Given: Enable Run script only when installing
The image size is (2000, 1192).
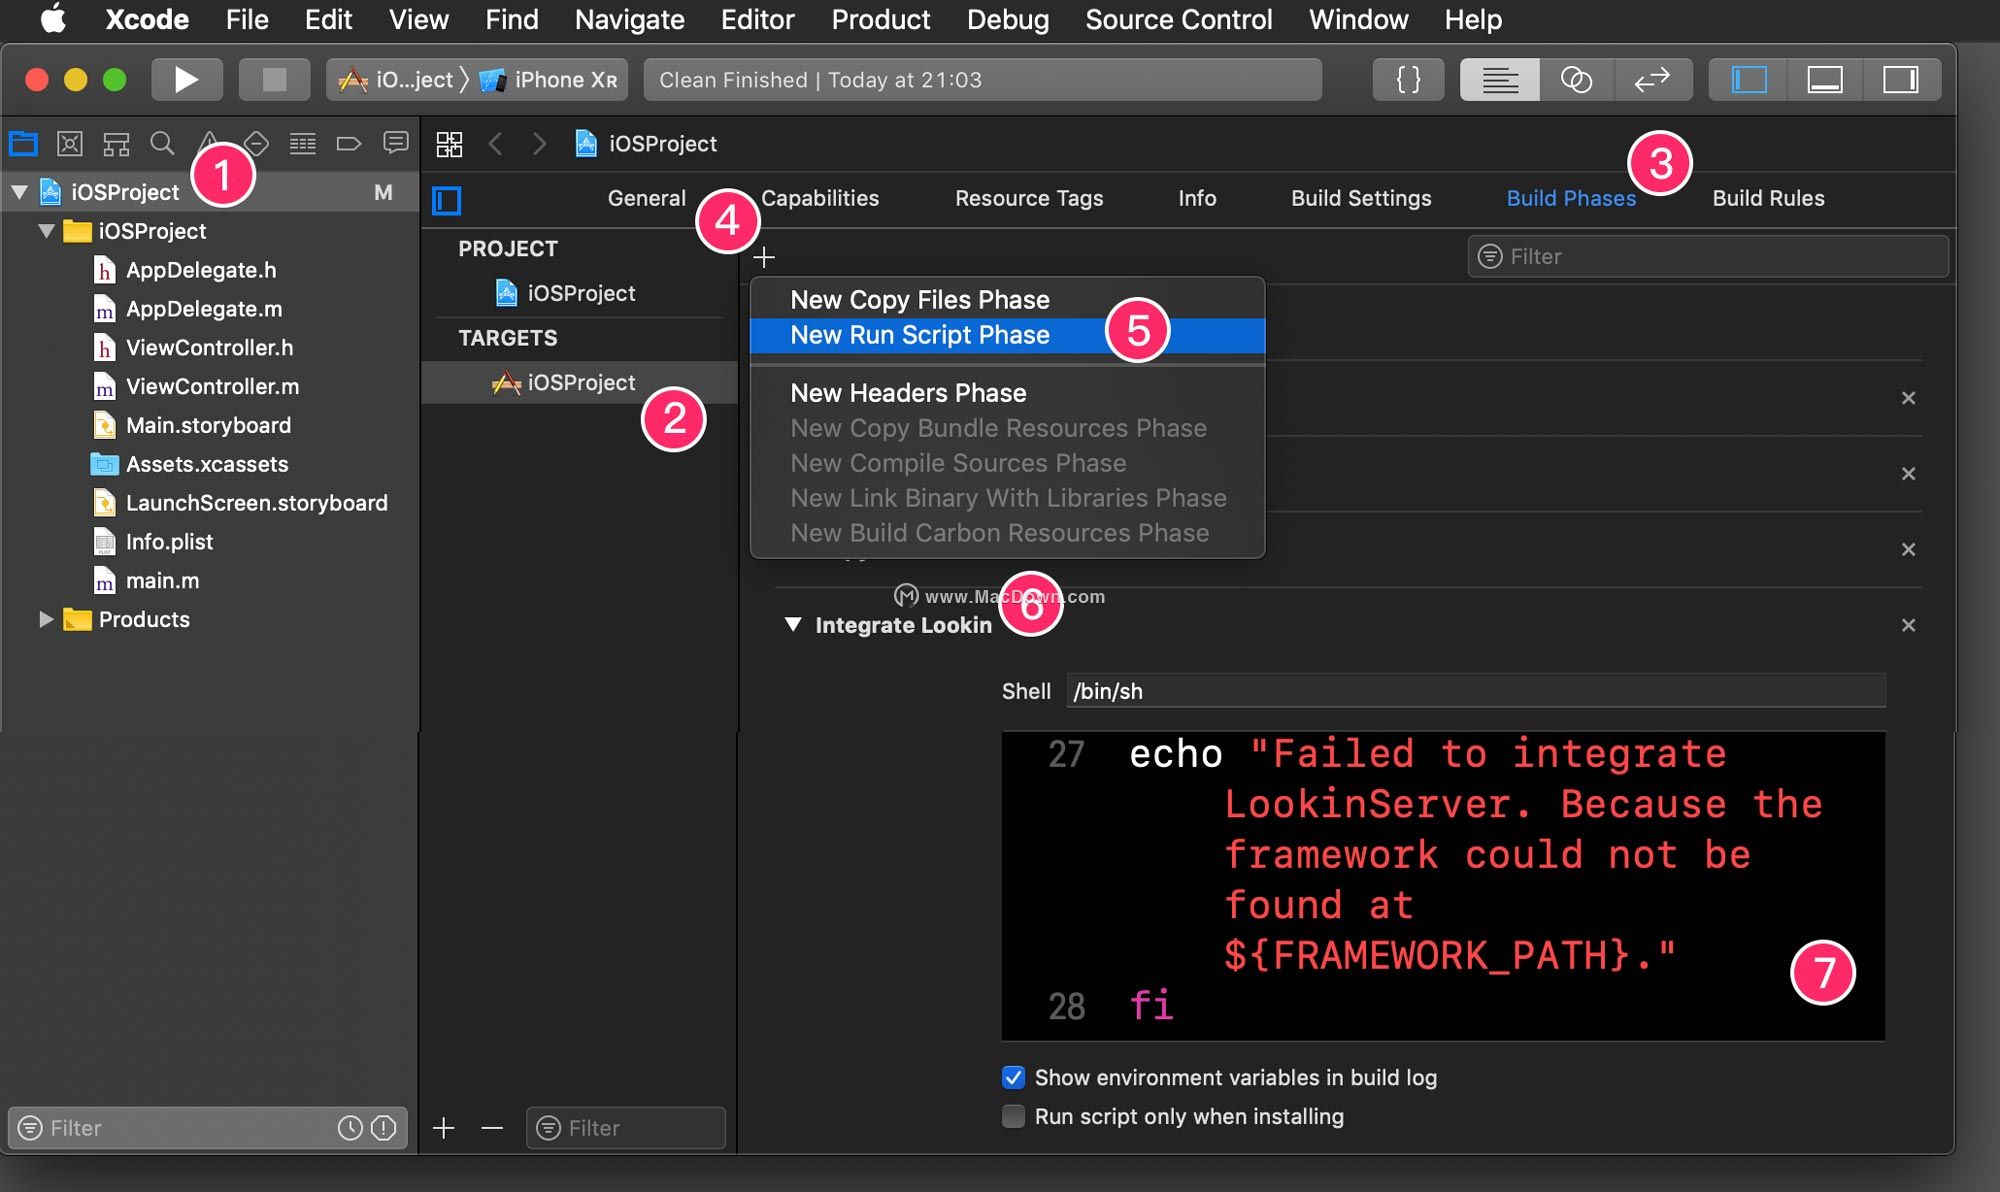Looking at the screenshot, I should point(1013,1116).
